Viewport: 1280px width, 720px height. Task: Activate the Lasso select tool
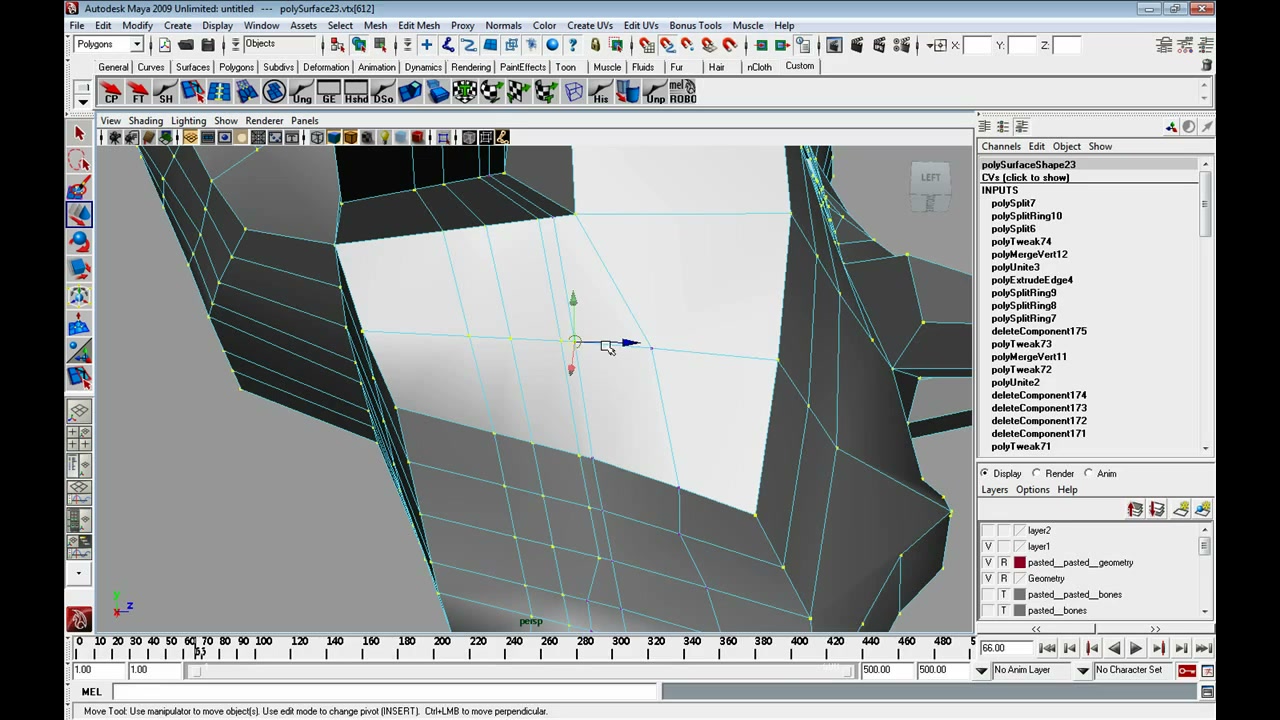point(79,160)
